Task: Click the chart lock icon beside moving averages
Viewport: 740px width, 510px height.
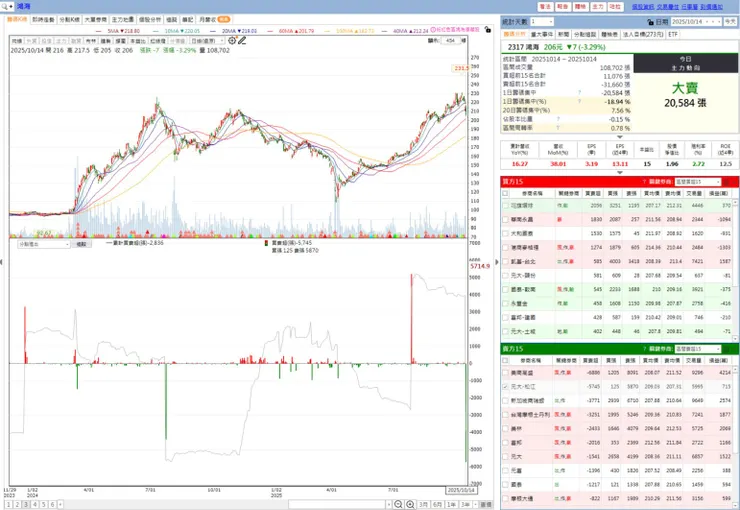Action: click(488, 29)
